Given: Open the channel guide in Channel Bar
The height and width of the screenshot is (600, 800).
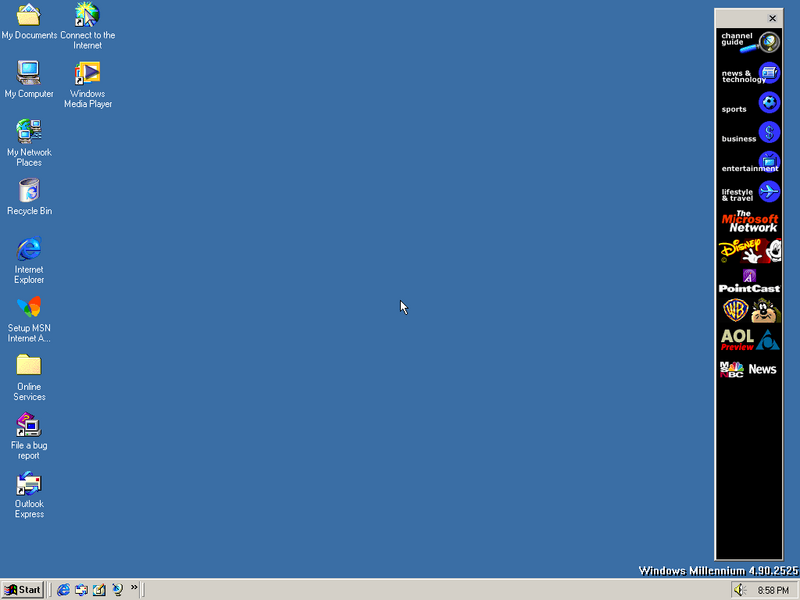Looking at the screenshot, I should pyautogui.click(x=749, y=42).
